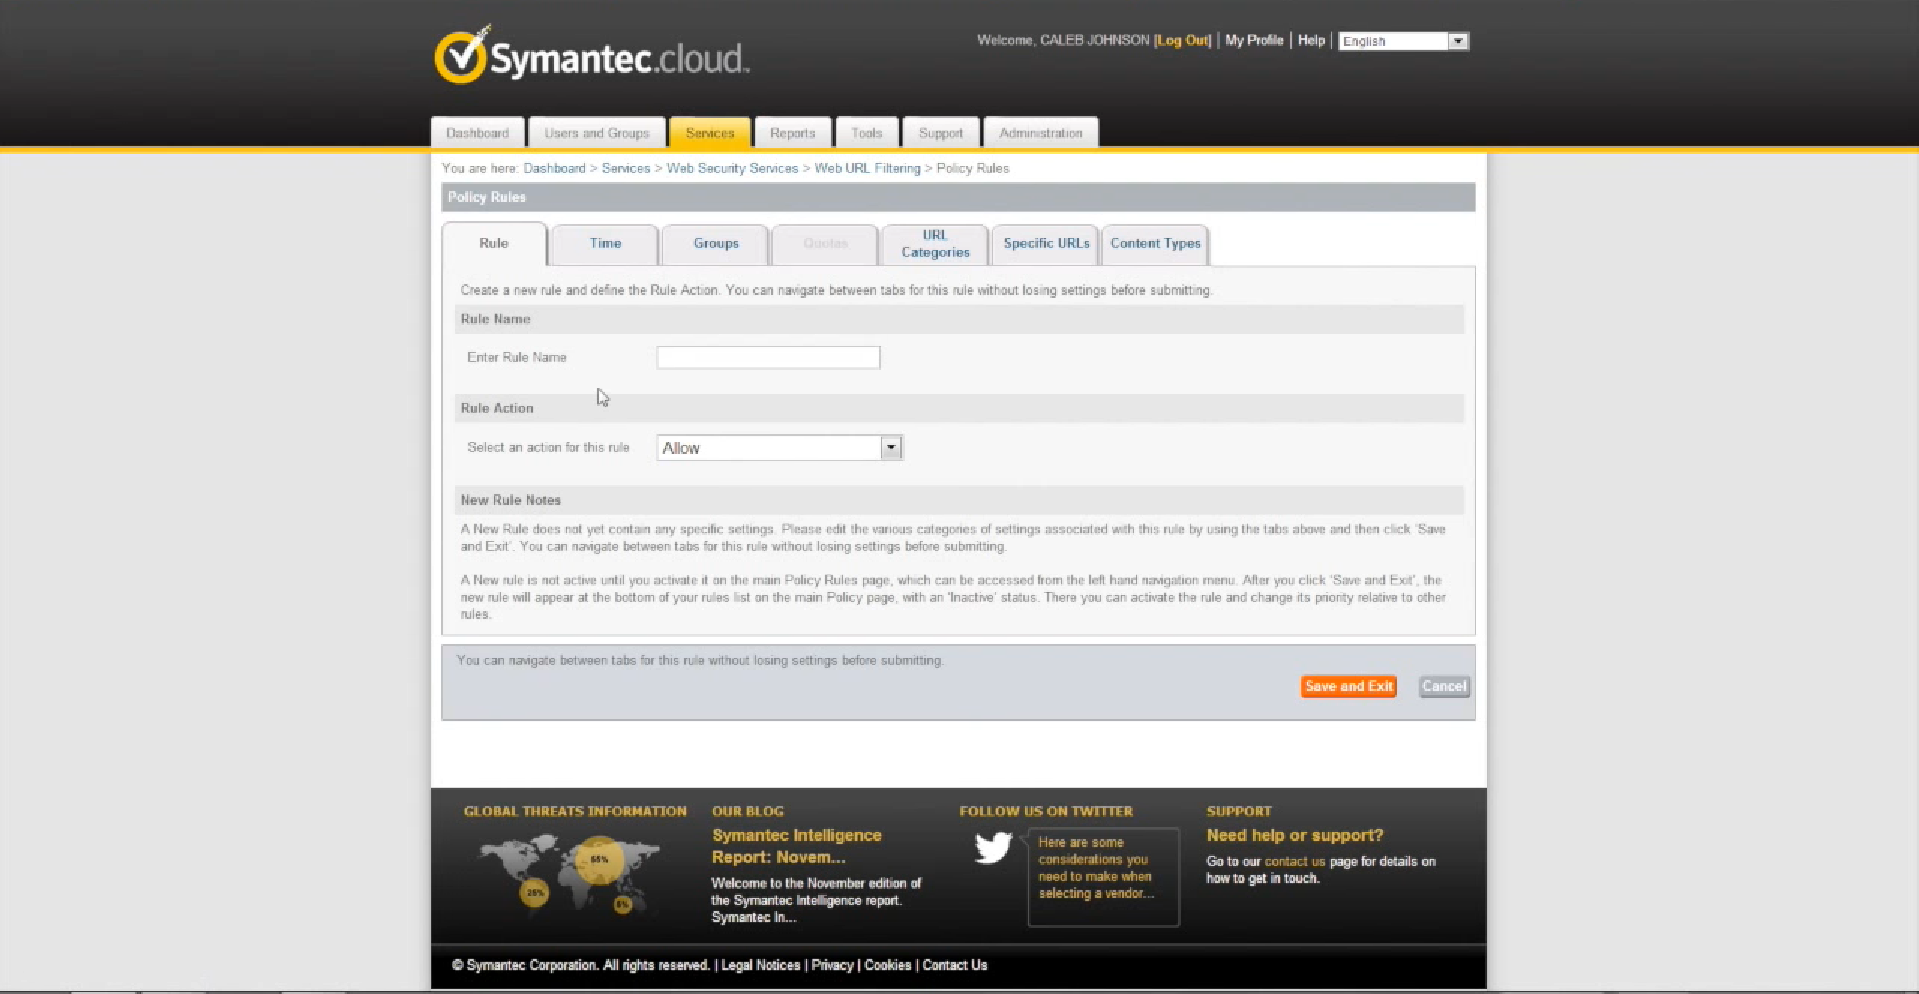Open the Dashboard main tab
Viewport: 1919px width, 994px height.
(x=478, y=133)
